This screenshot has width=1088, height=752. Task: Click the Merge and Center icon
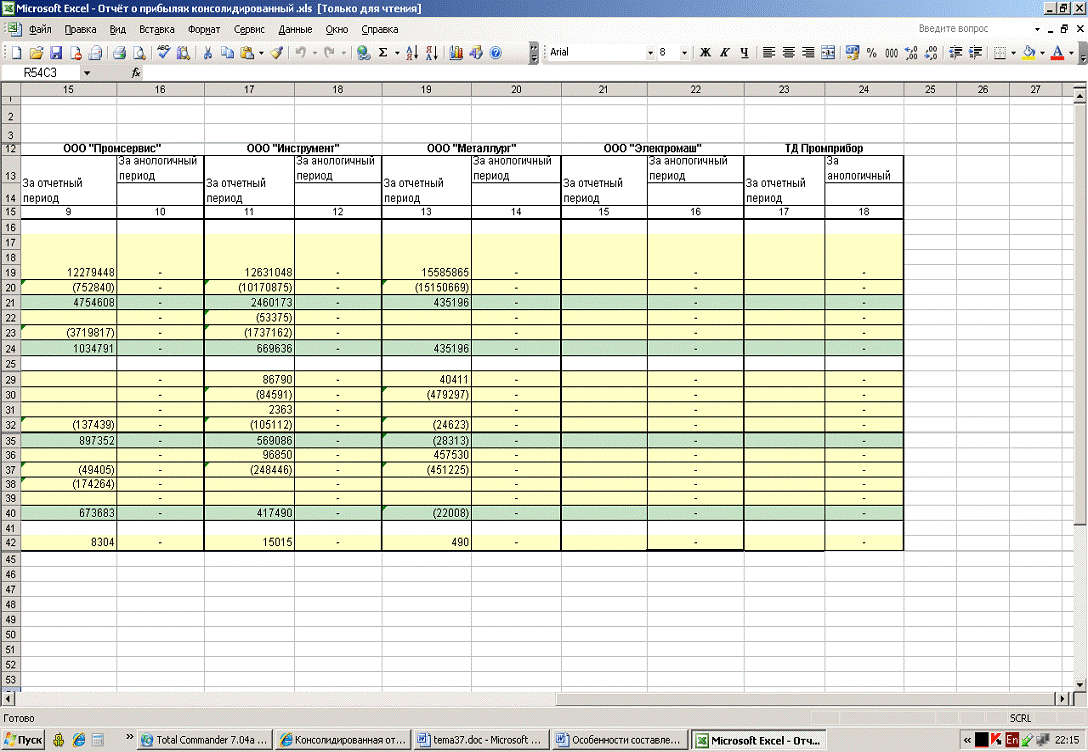(828, 52)
